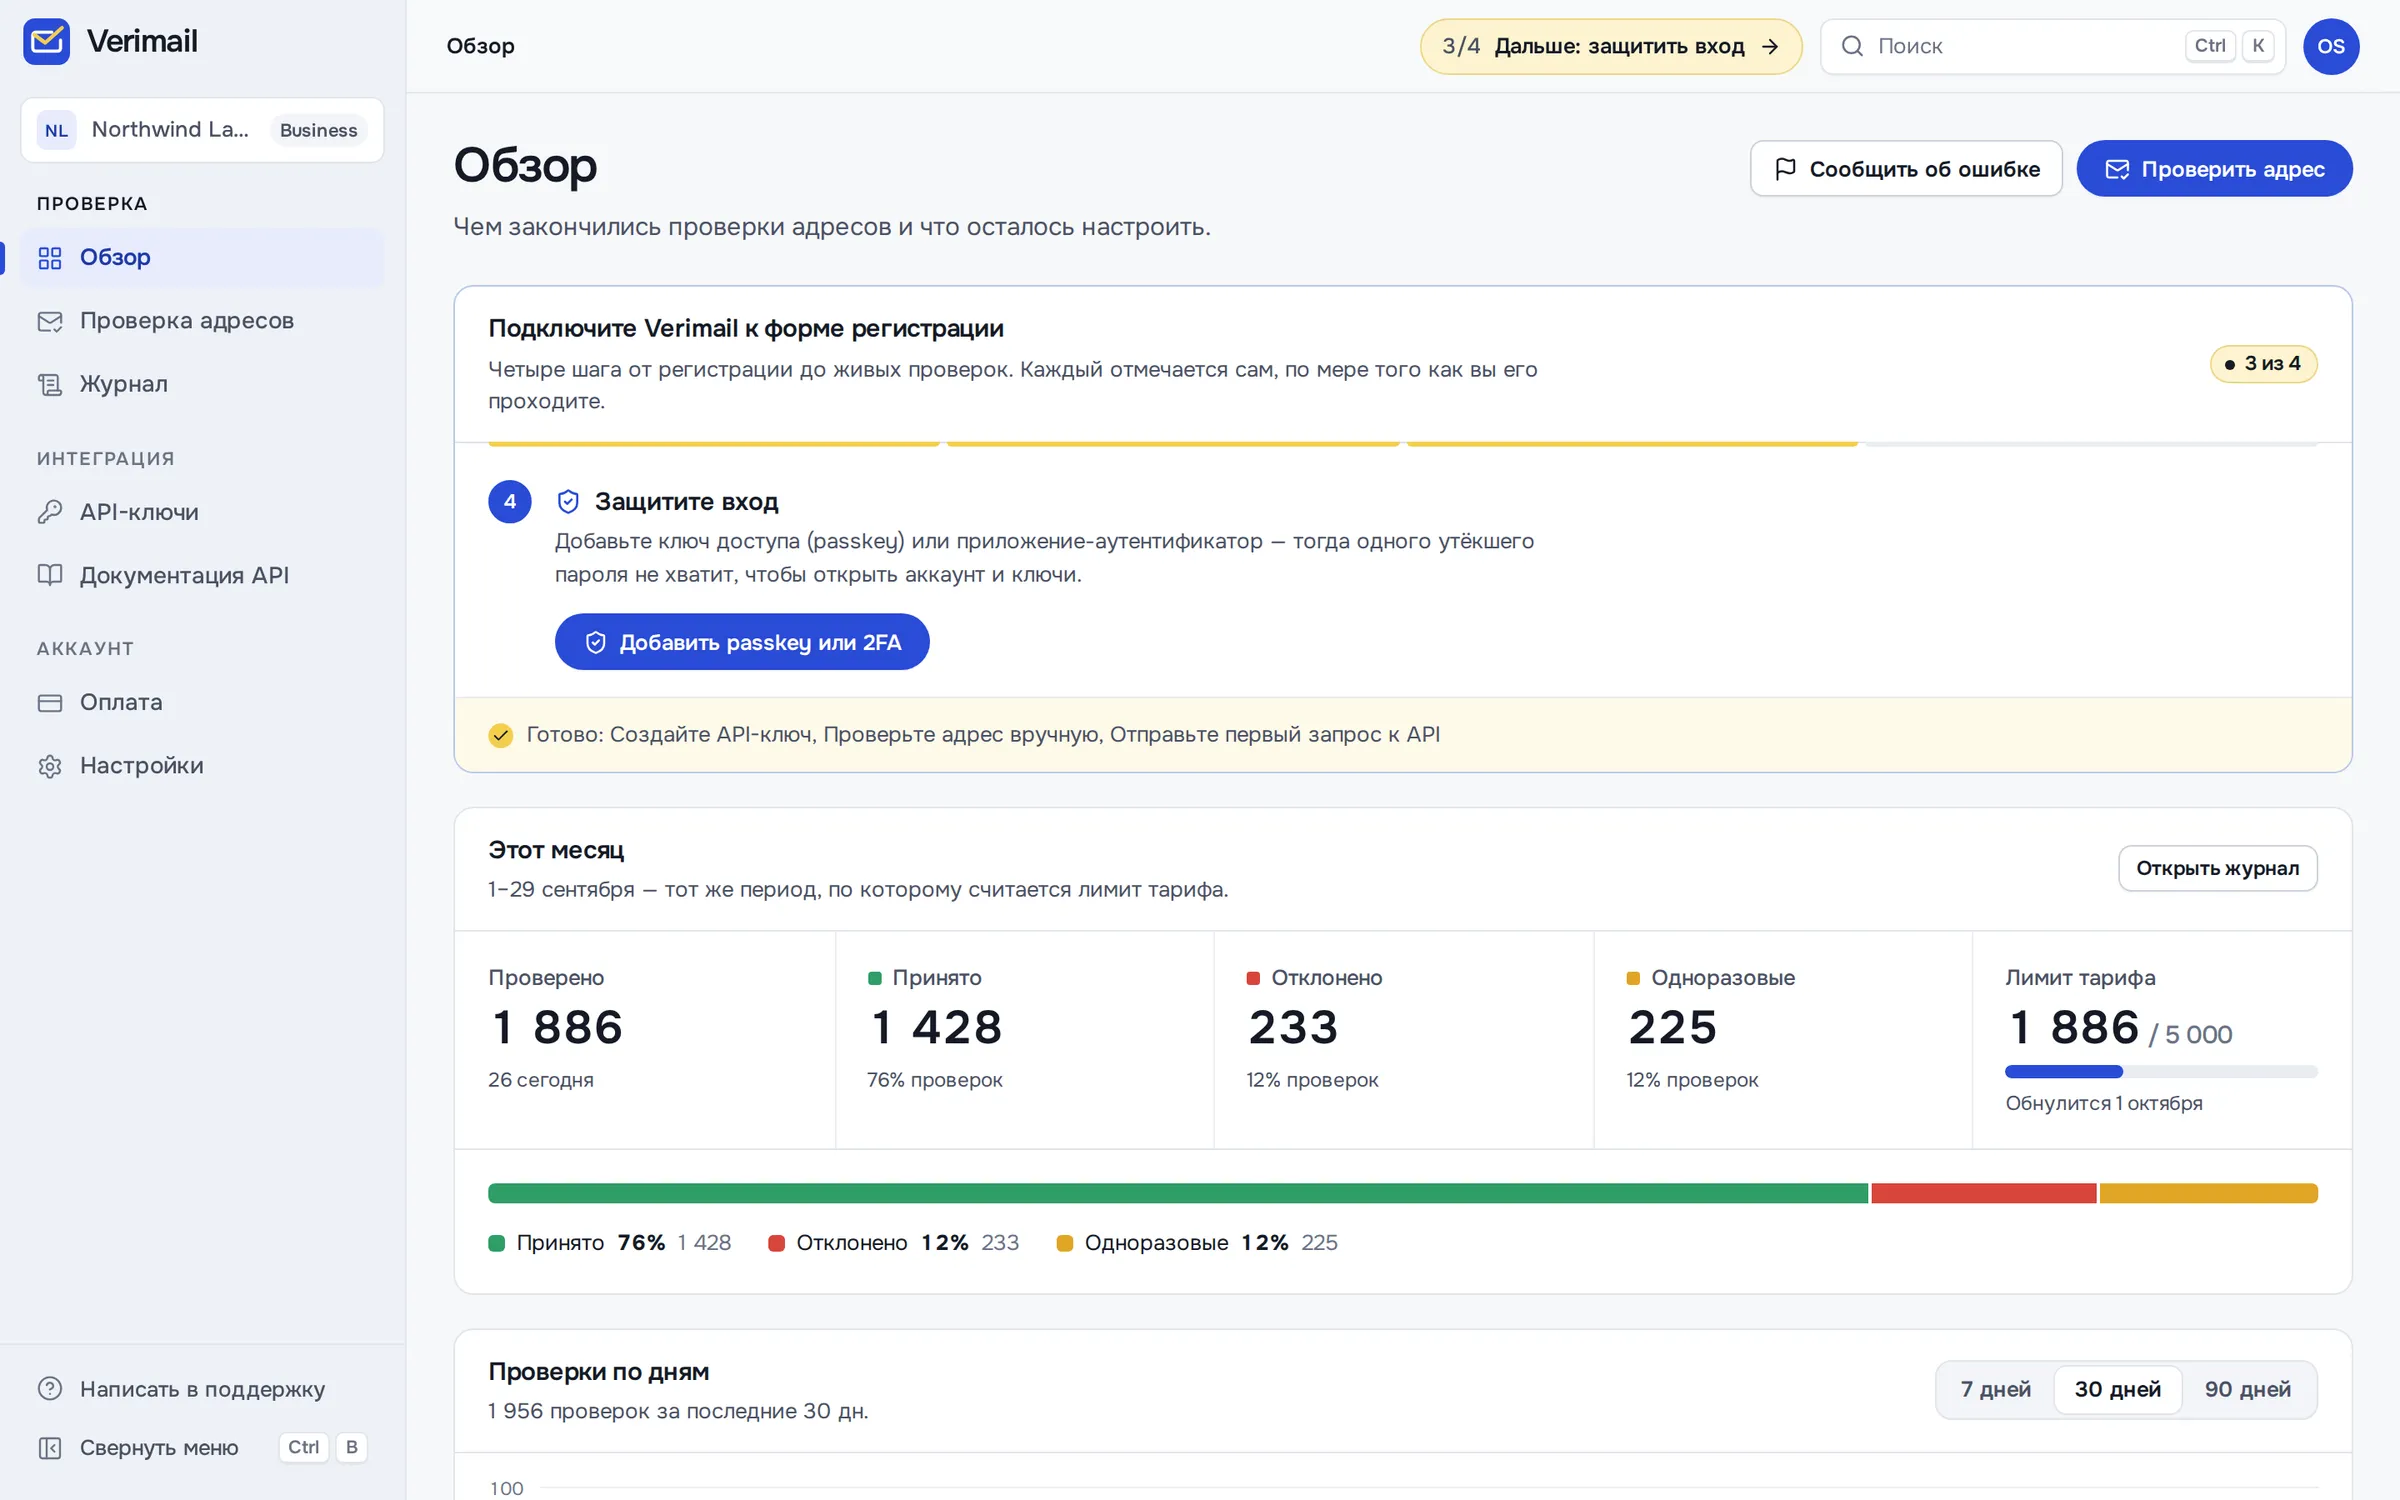The width and height of the screenshot is (2400, 1500).
Task: Click the gear icon for Настройки
Action: (x=50, y=766)
